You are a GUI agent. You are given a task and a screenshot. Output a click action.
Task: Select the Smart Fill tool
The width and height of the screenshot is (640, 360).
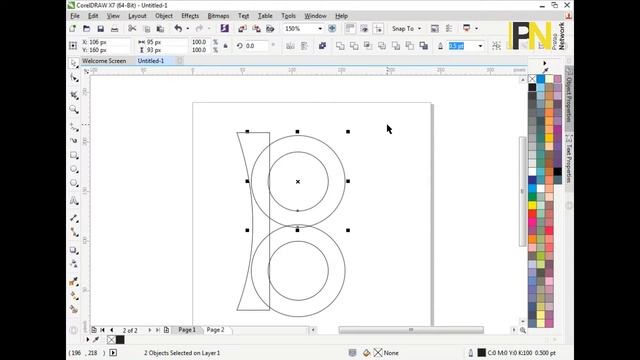74,309
